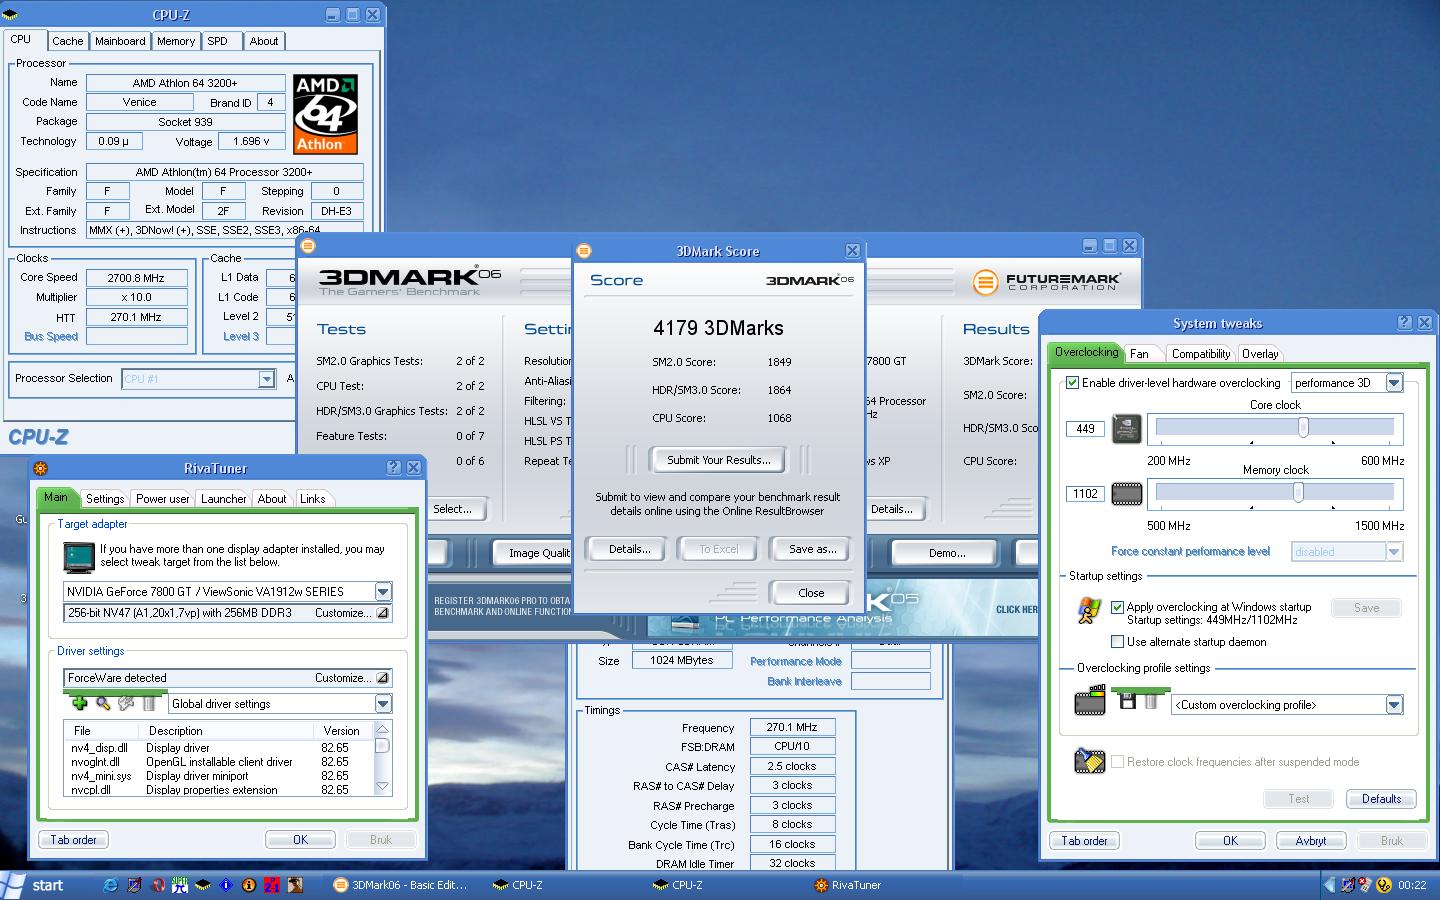
Task: Open the Global driver settings dropdown
Action: click(x=383, y=704)
